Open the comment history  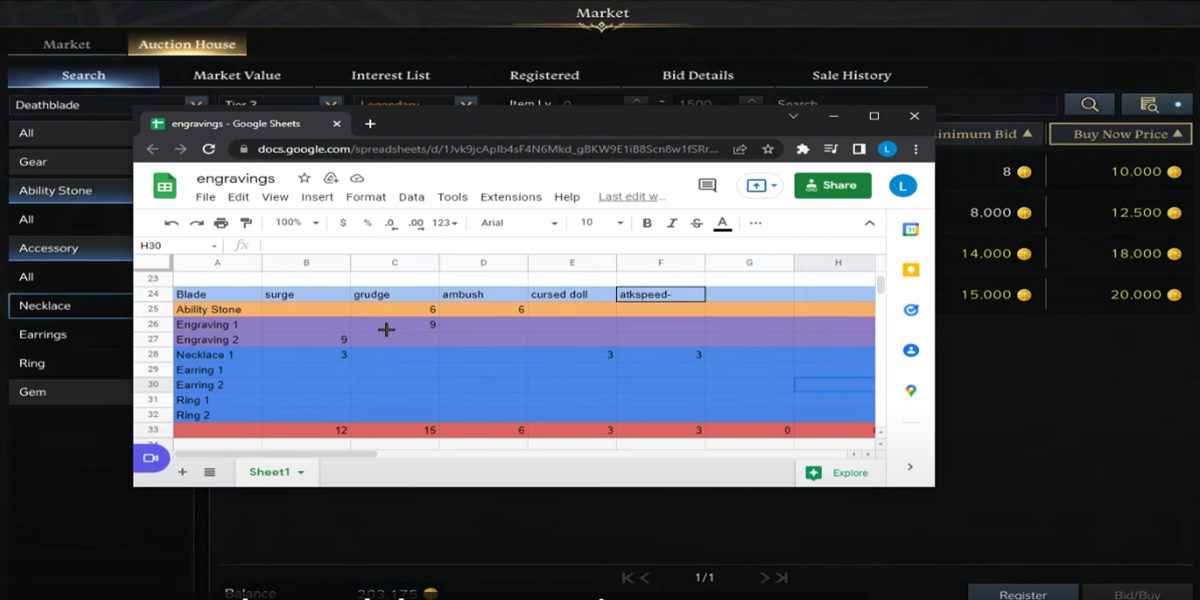707,185
